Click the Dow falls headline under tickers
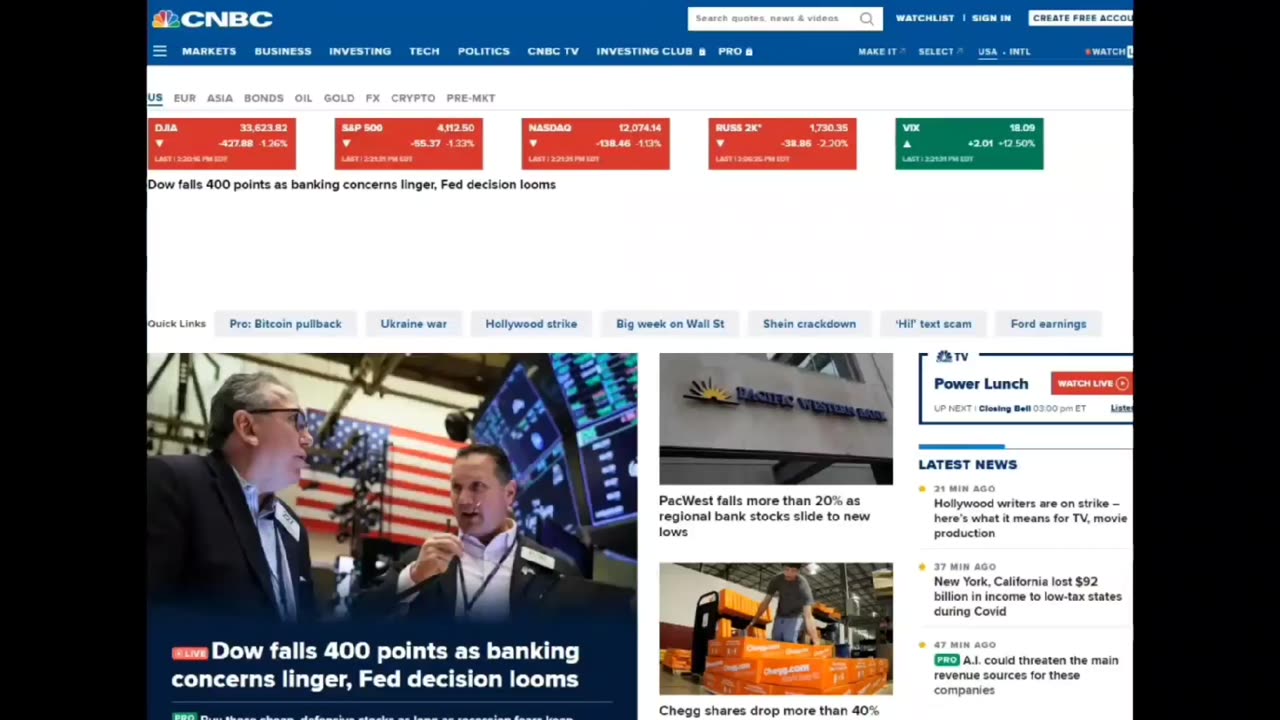 coord(352,185)
